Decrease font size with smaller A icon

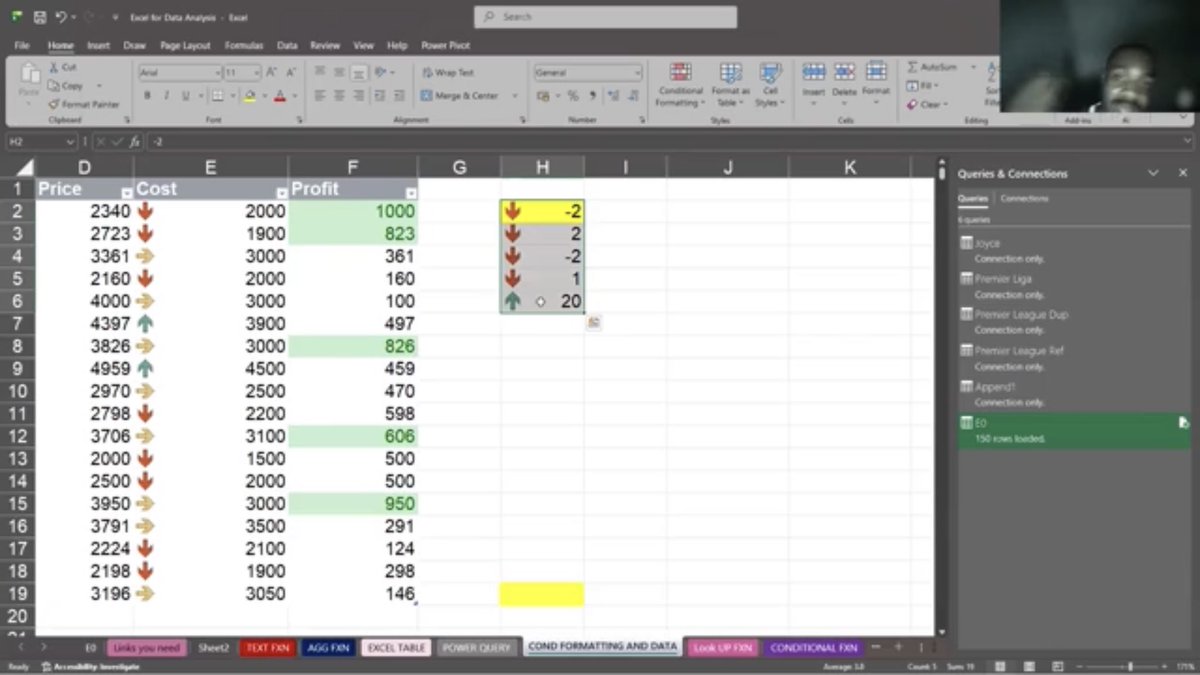291,73
